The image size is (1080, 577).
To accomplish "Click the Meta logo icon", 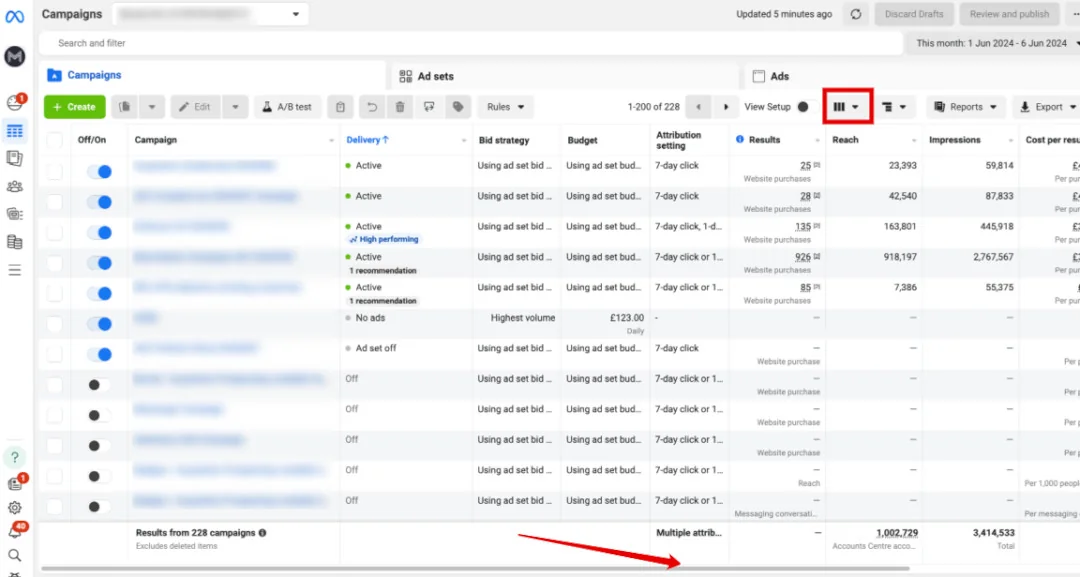I will pyautogui.click(x=14, y=16).
